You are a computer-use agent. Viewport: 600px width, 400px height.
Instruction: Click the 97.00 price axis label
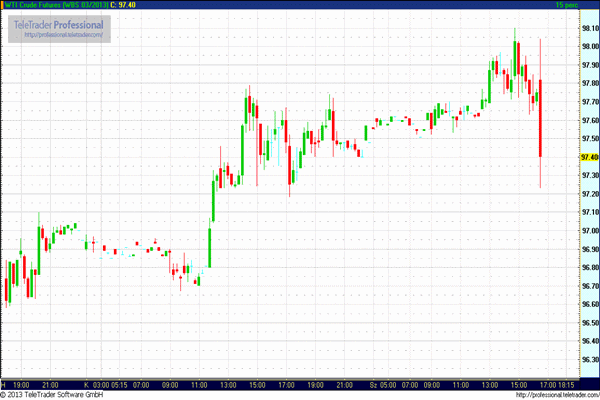[588, 230]
